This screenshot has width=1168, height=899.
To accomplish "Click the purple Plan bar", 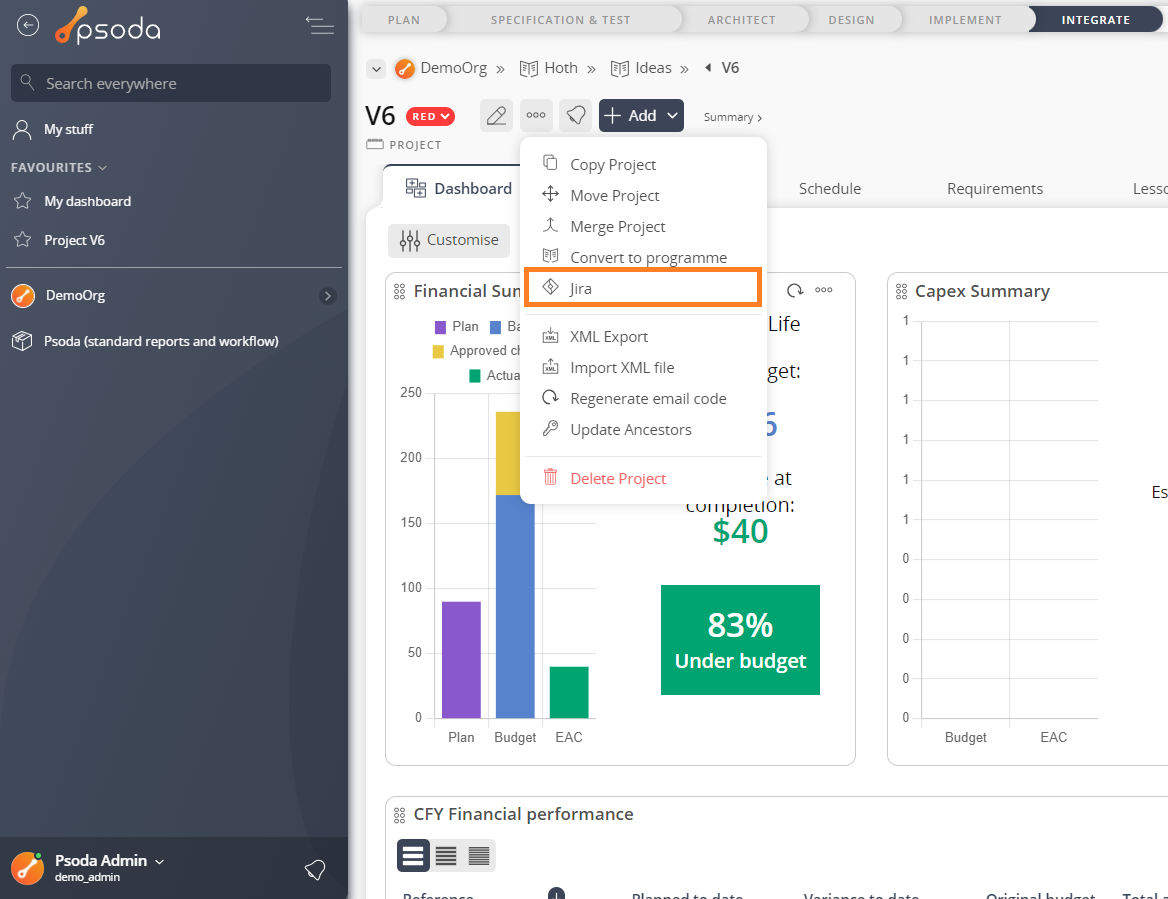I will 461,660.
